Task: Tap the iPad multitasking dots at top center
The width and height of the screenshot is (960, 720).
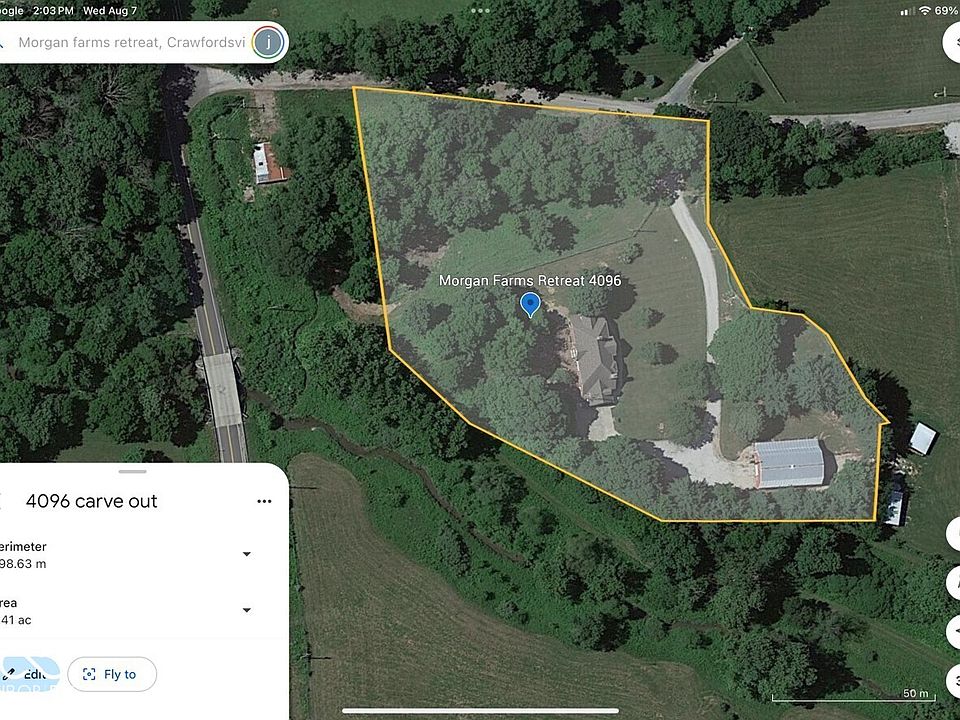Action: (481, 10)
